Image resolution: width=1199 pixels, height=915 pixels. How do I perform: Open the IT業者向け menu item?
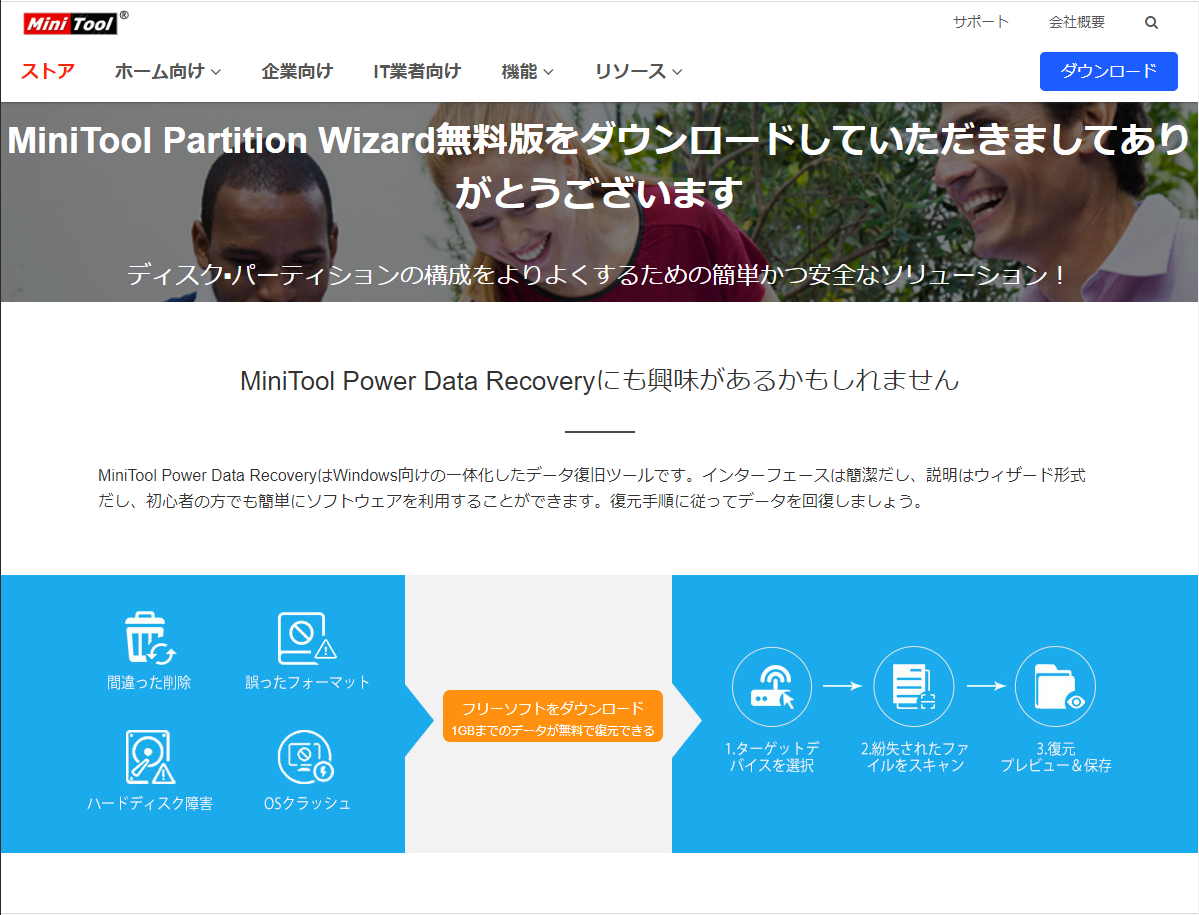[417, 71]
